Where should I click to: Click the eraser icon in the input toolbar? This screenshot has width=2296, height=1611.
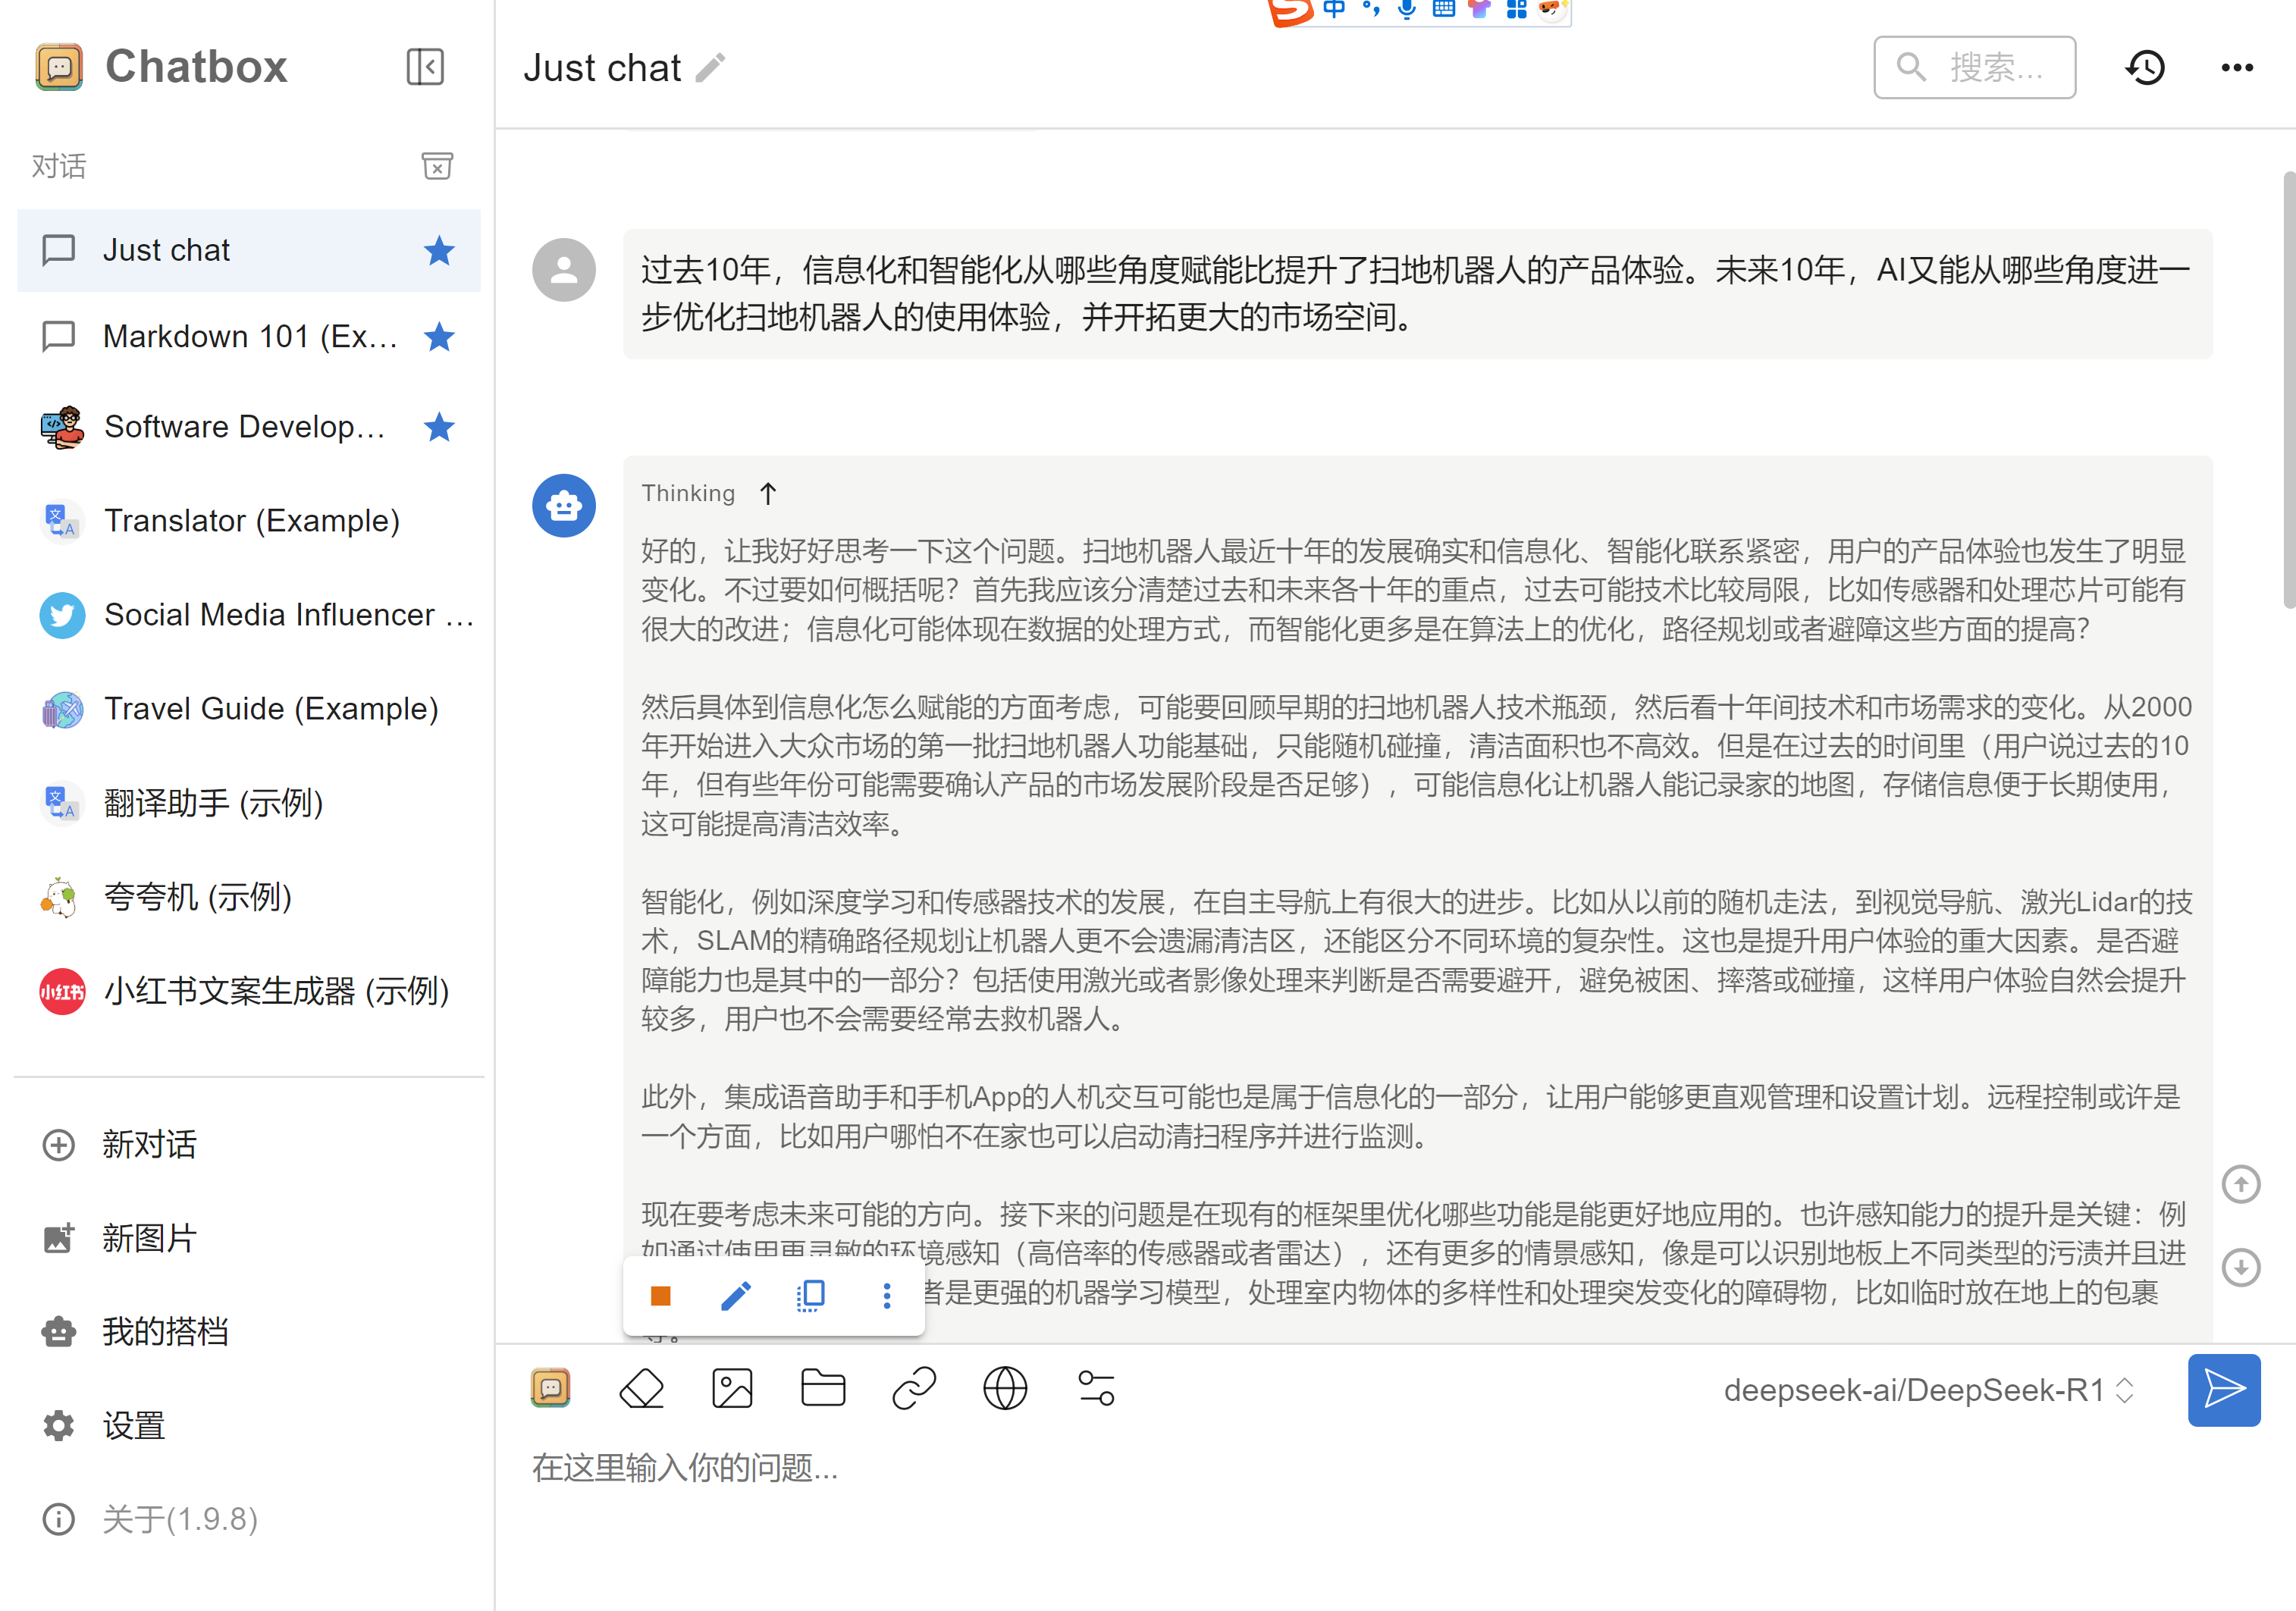(x=641, y=1389)
